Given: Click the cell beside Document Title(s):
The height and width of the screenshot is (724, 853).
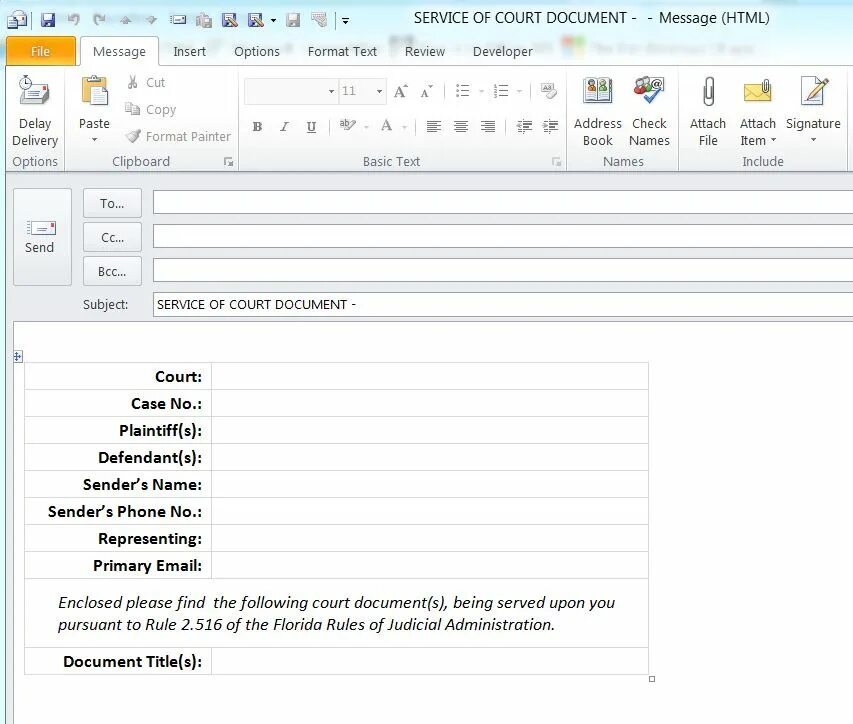Looking at the screenshot, I should coord(430,661).
